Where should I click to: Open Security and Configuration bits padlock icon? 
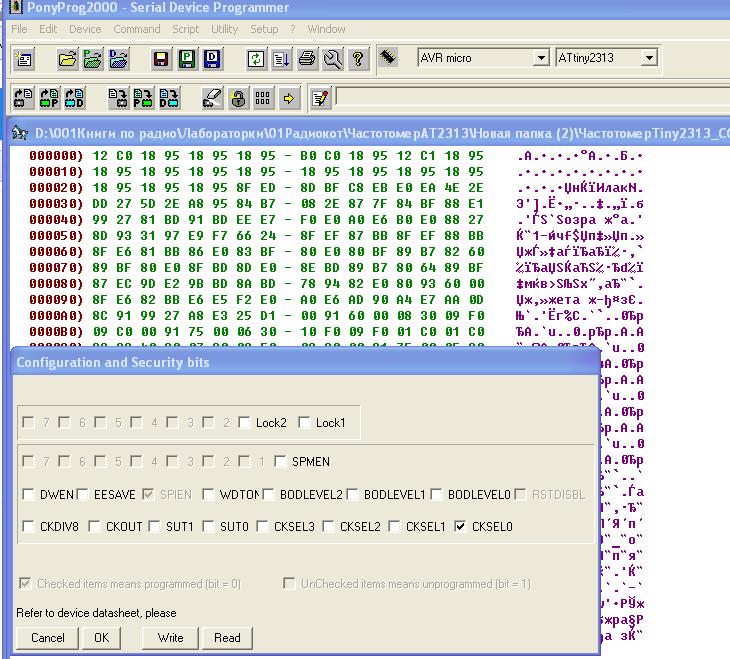(x=238, y=98)
